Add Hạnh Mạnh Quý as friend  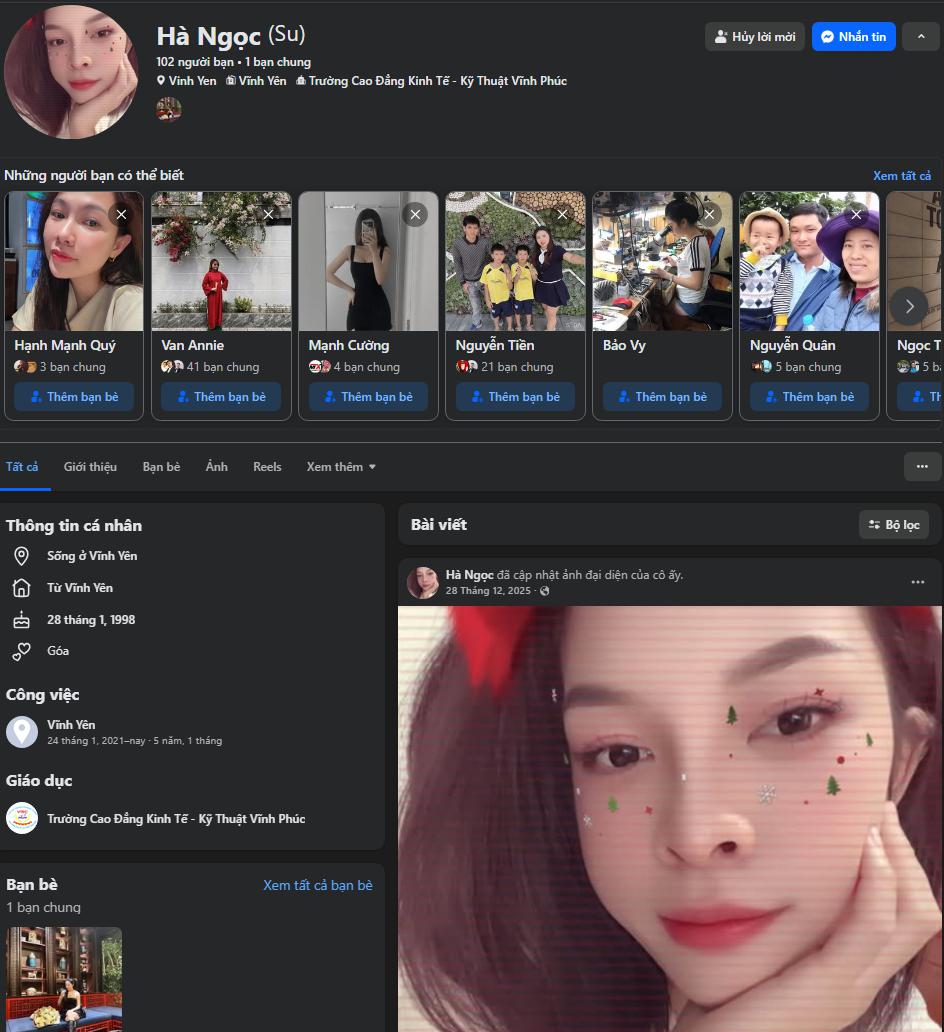(x=74, y=397)
